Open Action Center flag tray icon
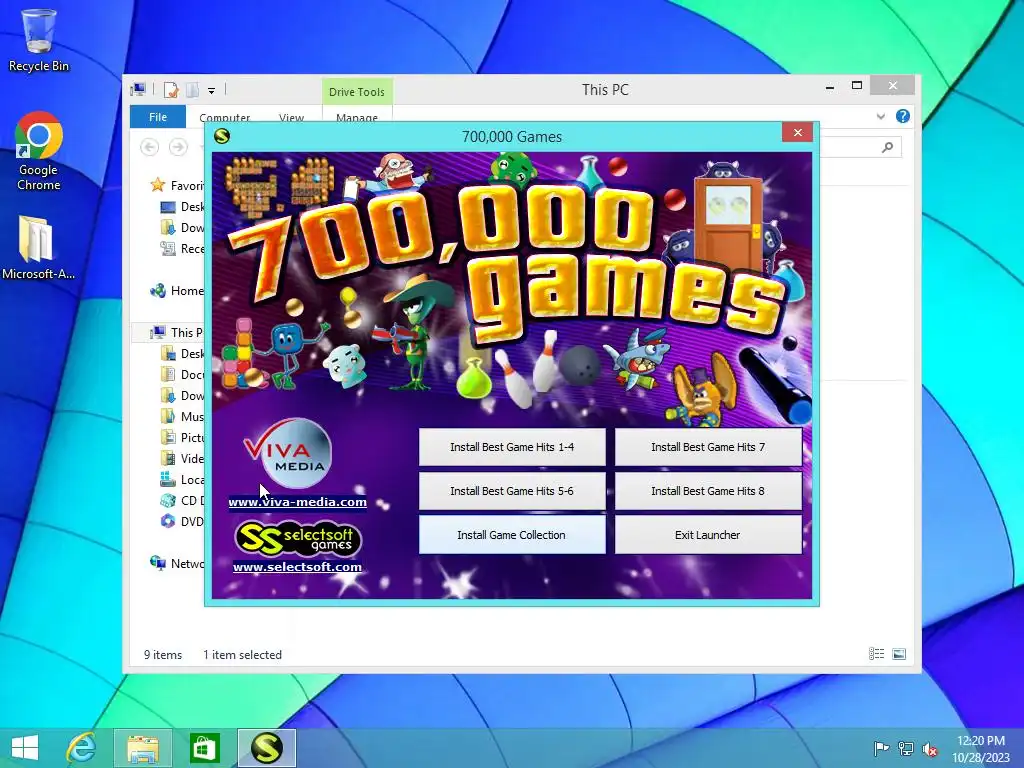The width and height of the screenshot is (1024, 768). (881, 748)
